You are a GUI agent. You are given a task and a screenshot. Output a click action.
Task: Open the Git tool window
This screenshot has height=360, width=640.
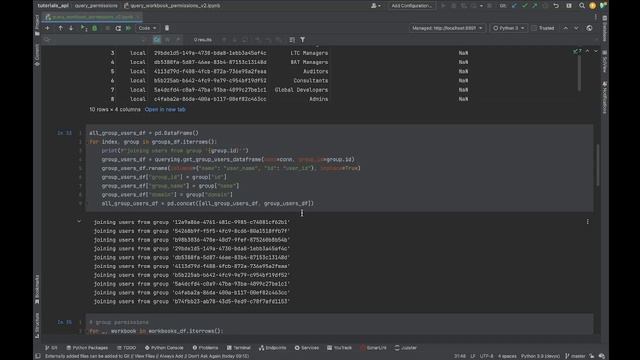[x=51, y=348]
